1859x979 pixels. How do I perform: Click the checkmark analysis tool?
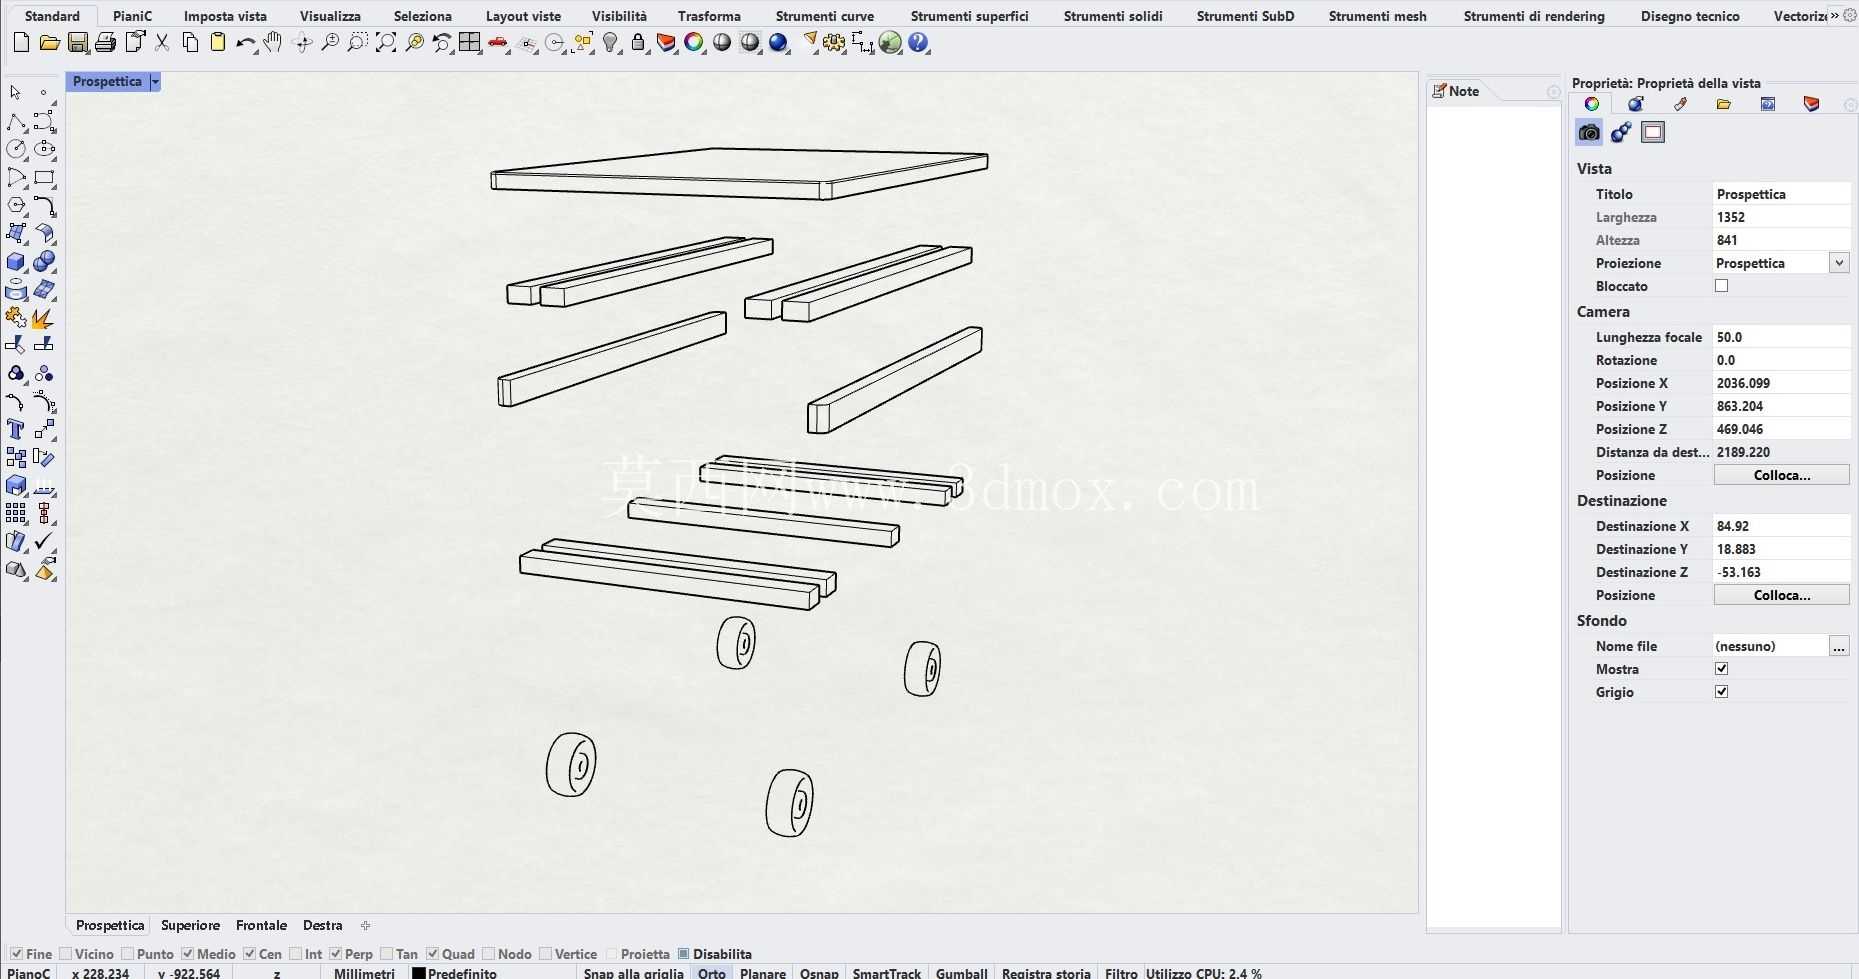[44, 542]
